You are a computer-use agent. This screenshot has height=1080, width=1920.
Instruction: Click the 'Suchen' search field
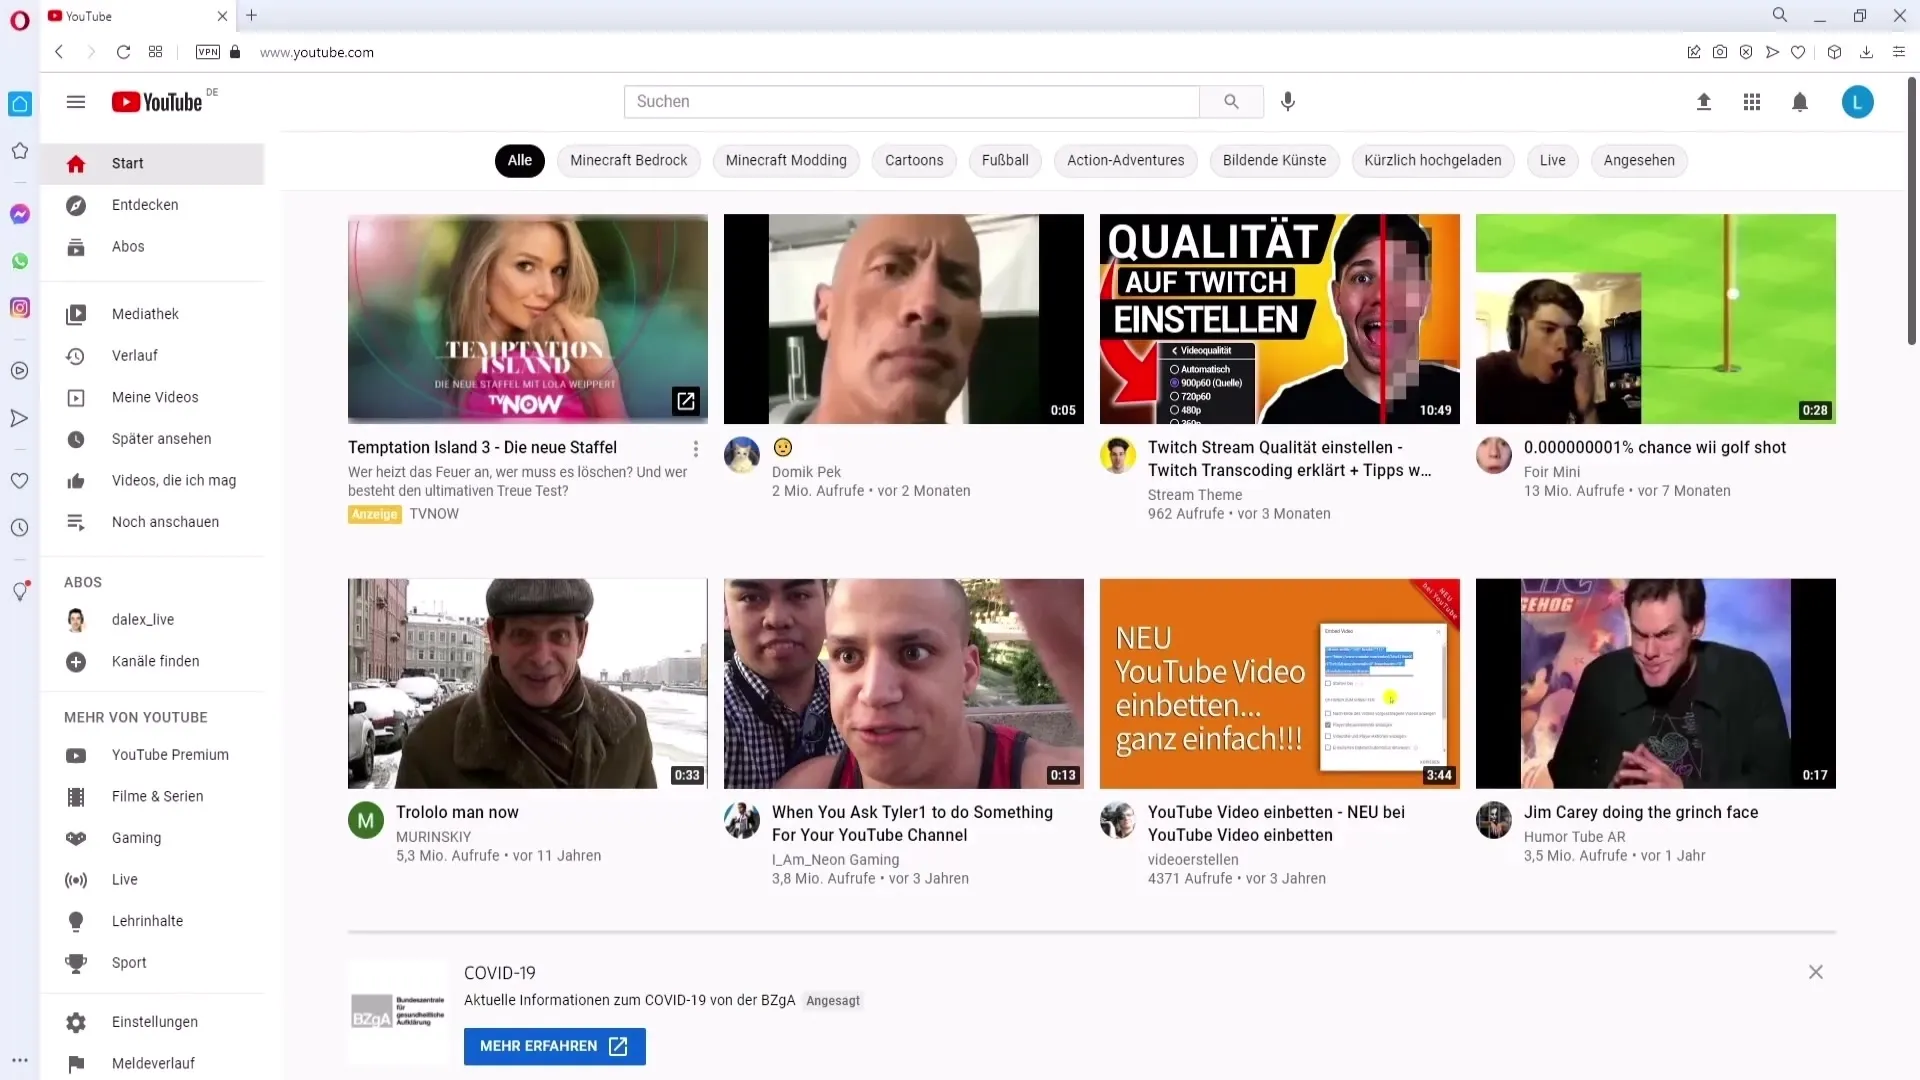(x=912, y=102)
